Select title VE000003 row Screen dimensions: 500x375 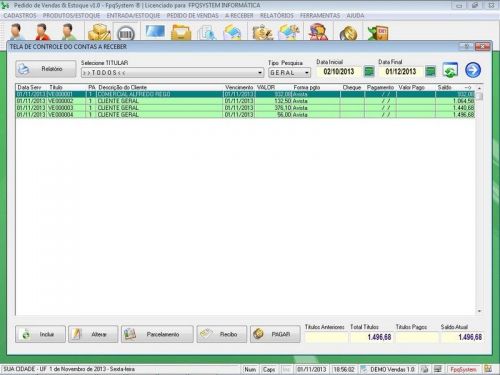(245, 108)
